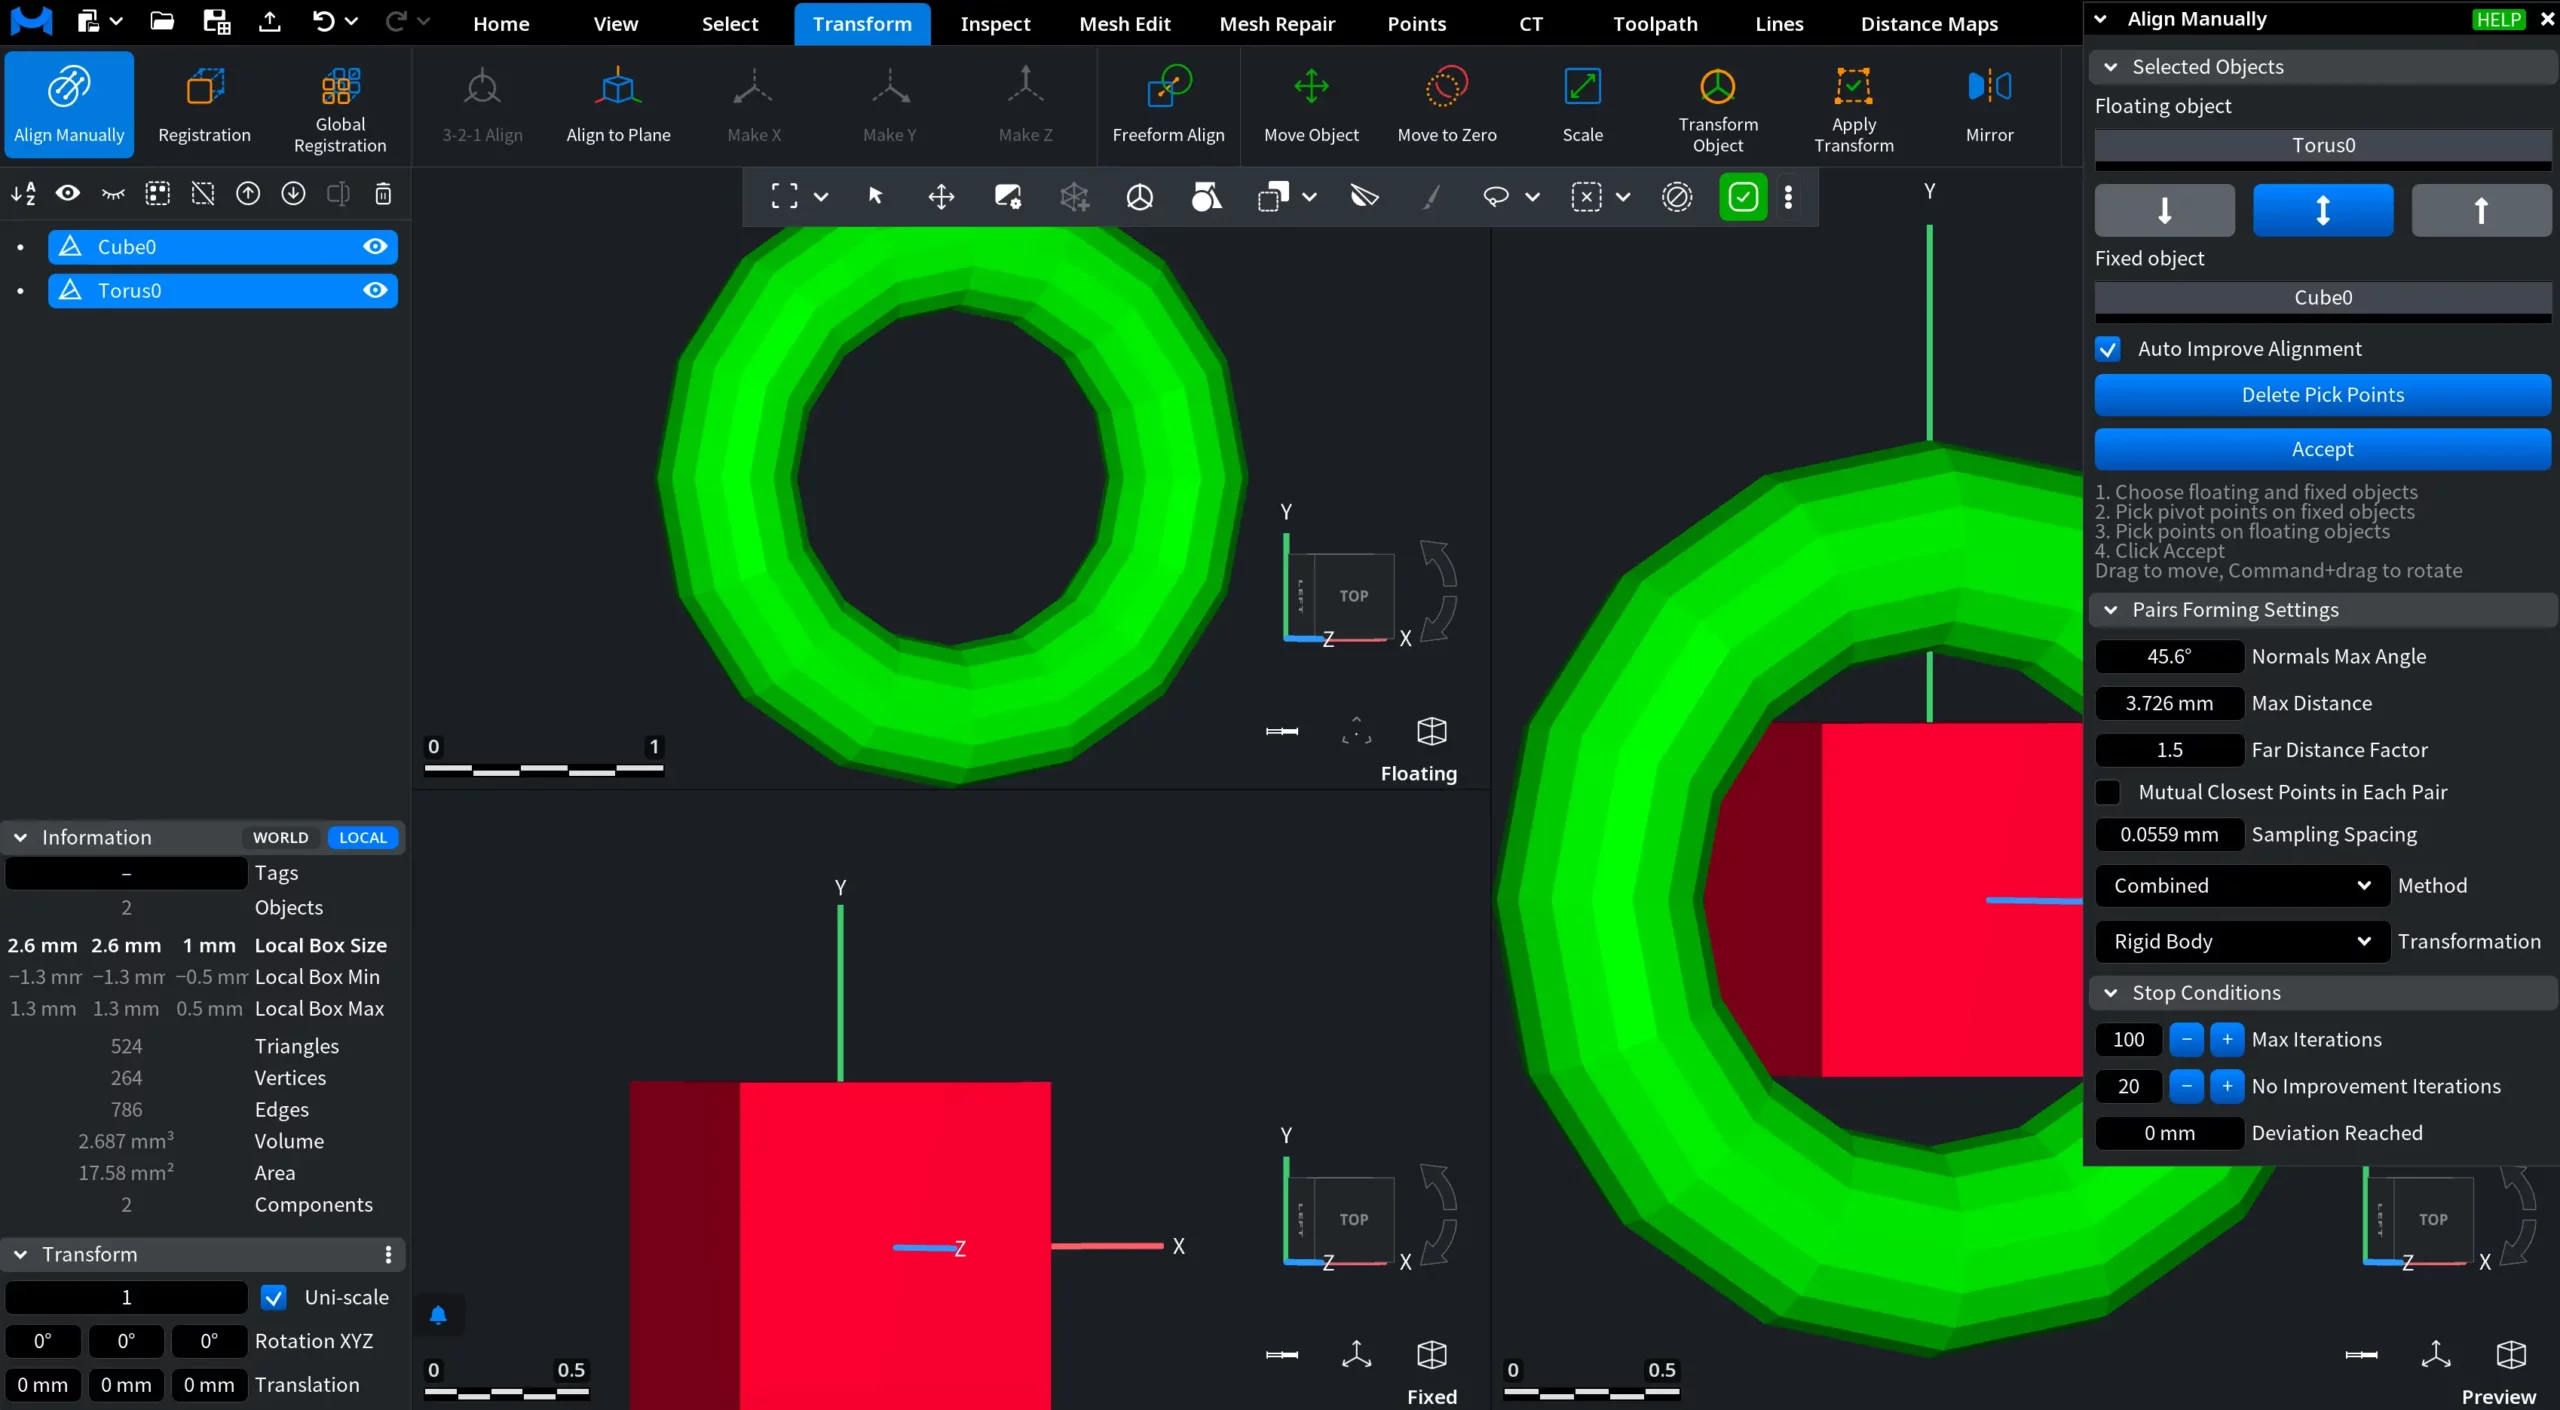Open the Inspect tab
This screenshot has height=1410, width=2560.
click(994, 24)
